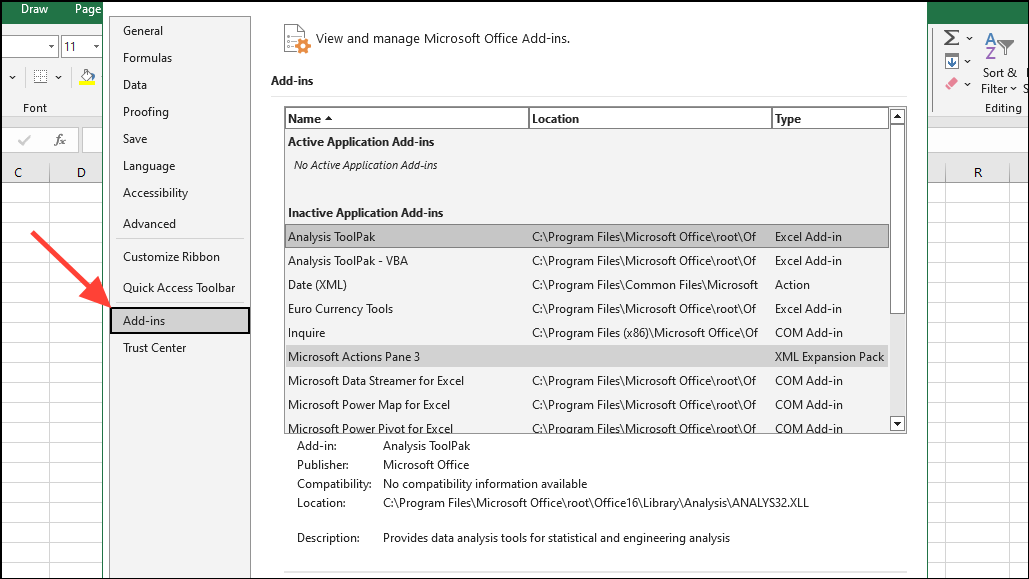The height and width of the screenshot is (579, 1029).
Task: Select the Clear (eraser) icon
Action: coord(949,84)
